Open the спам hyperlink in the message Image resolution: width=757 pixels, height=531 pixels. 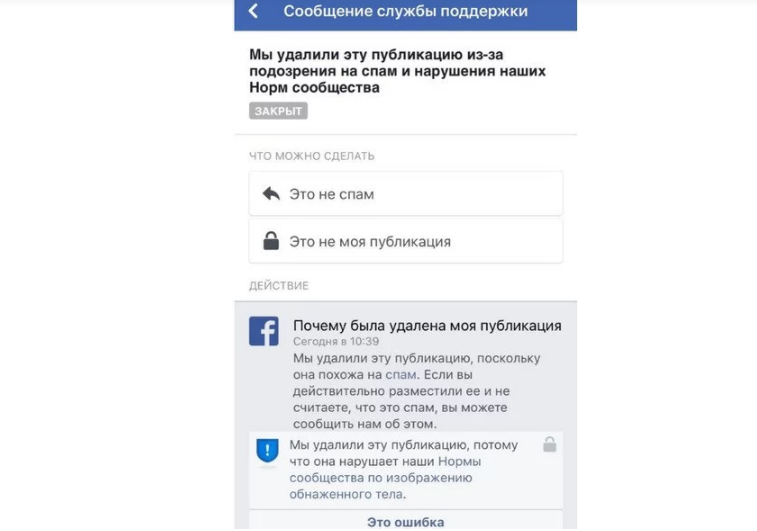point(401,375)
